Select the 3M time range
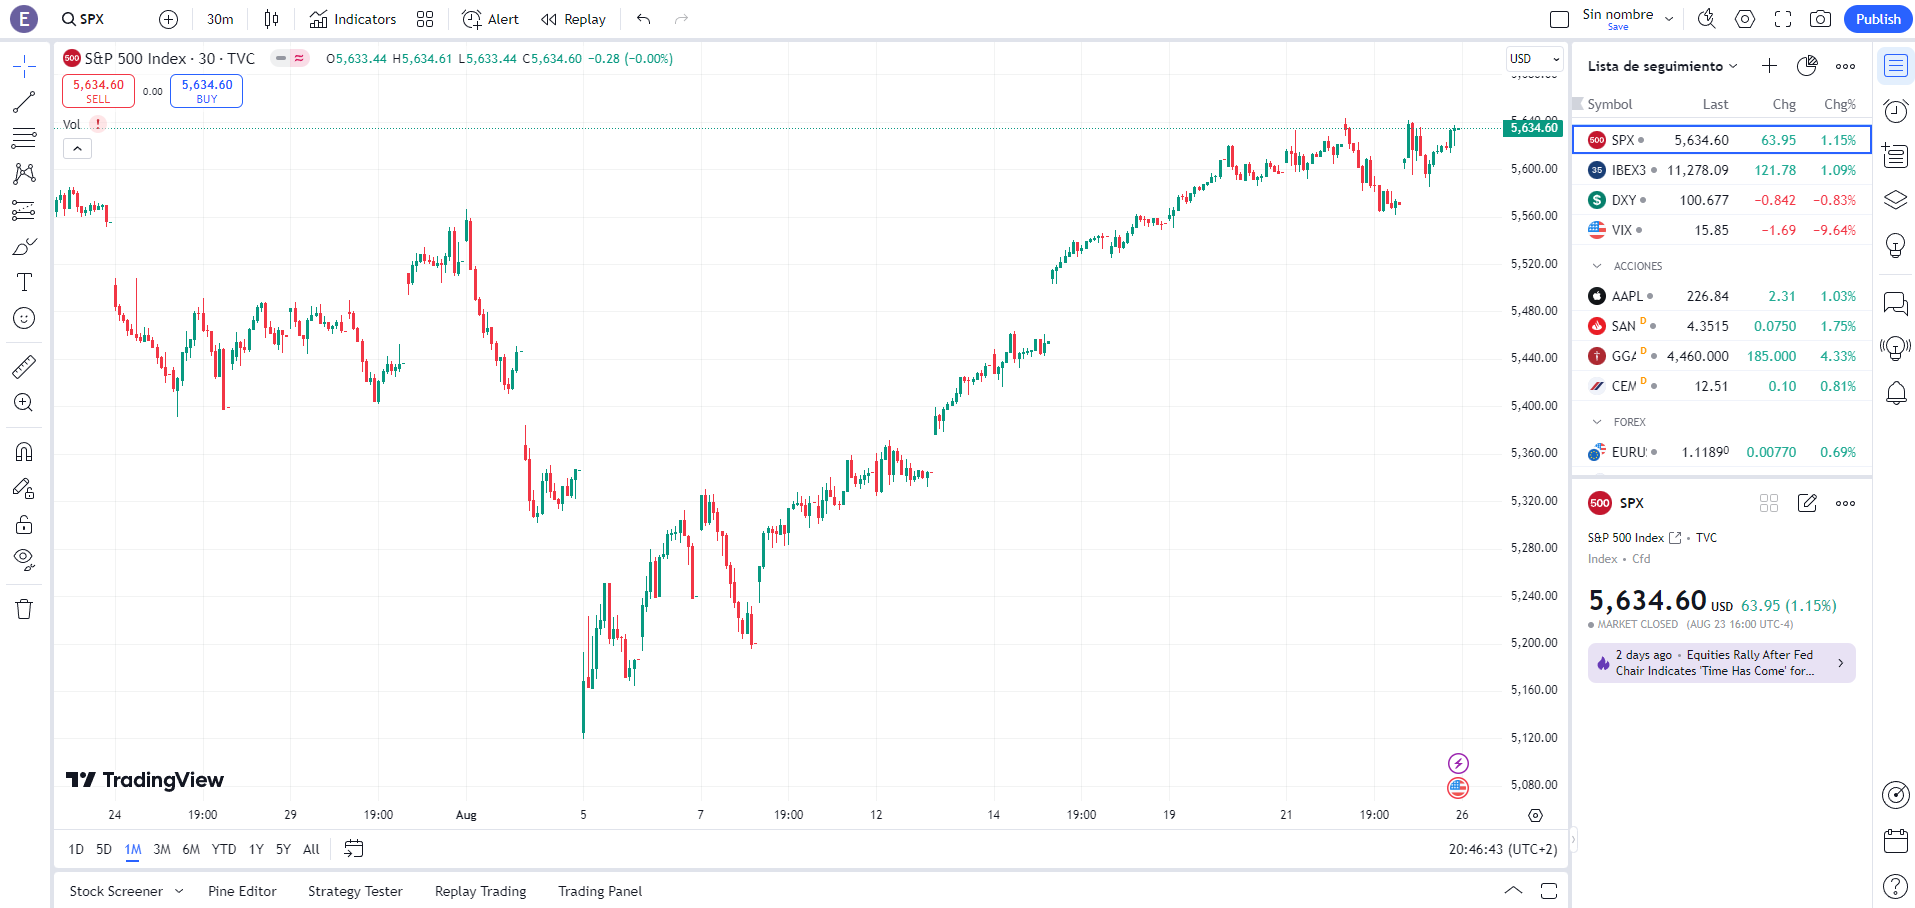Image resolution: width=1915 pixels, height=908 pixels. coord(162,849)
